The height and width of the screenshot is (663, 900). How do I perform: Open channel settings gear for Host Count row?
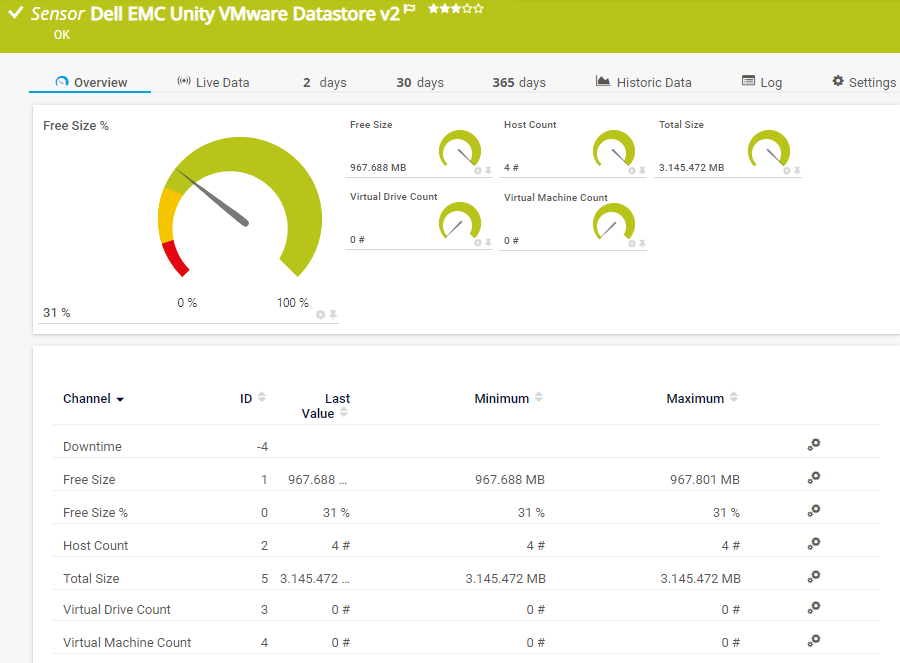(814, 543)
